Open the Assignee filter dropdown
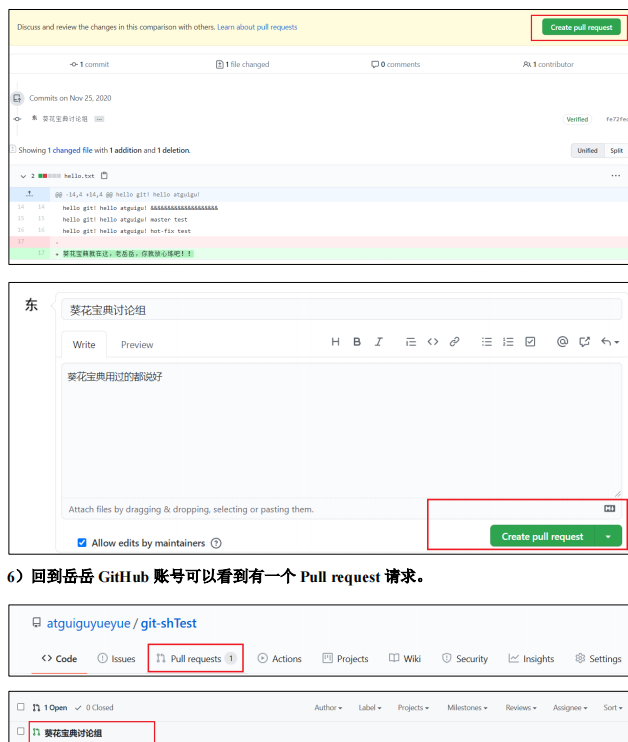The image size is (628, 742). pyautogui.click(x=570, y=707)
